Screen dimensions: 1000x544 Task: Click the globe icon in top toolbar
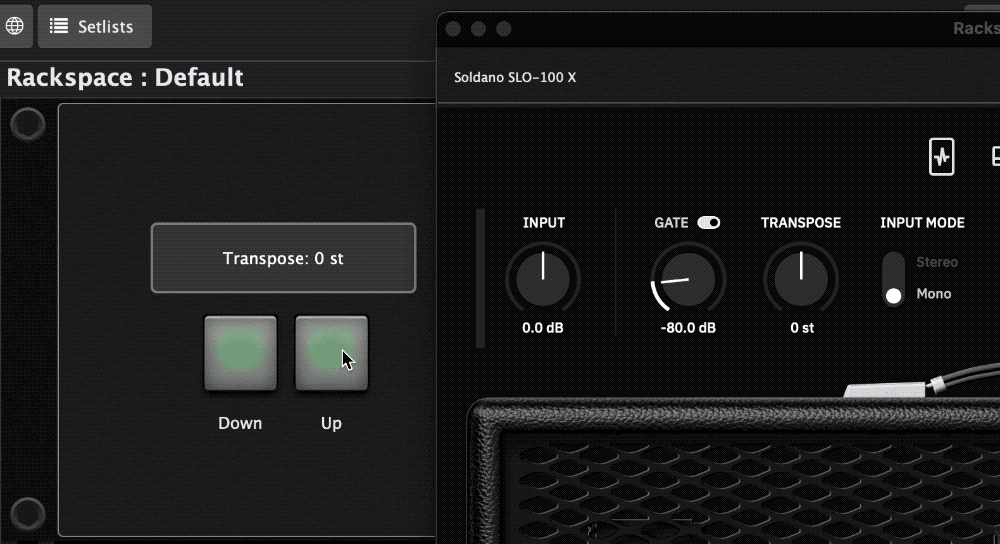pyautogui.click(x=15, y=26)
